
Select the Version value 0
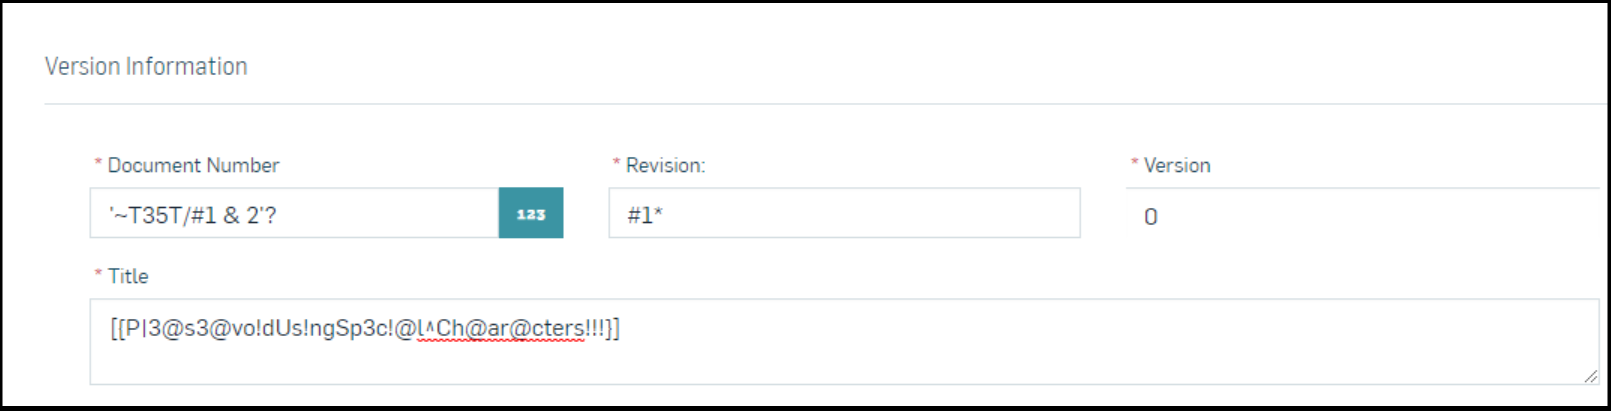tap(1151, 217)
